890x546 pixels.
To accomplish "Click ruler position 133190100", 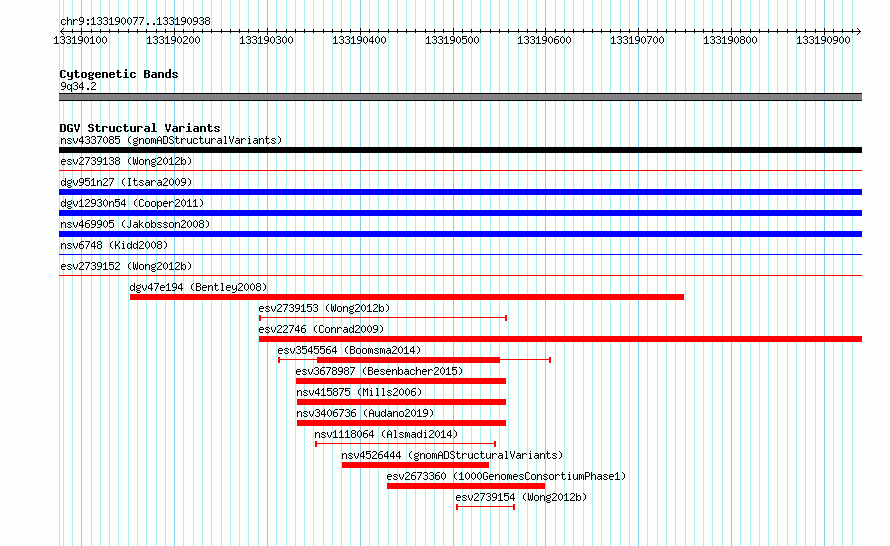I will [80, 40].
